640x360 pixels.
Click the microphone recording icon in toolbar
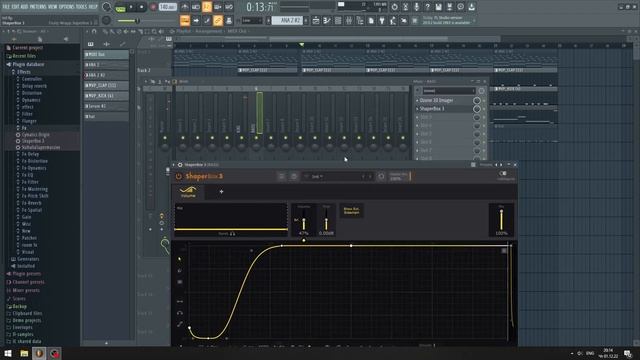tap(416, 7)
